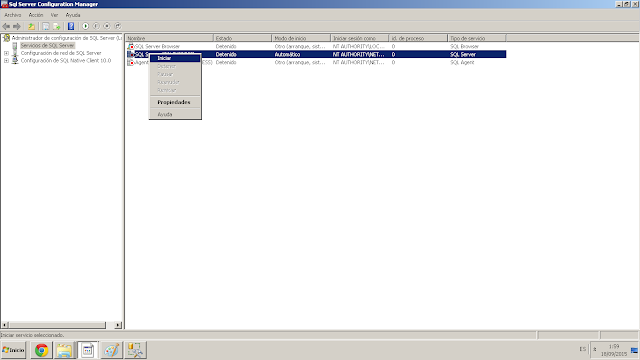Click the Export list toolbar icon
The image size is (640, 360).
pyautogui.click(x=57, y=27)
